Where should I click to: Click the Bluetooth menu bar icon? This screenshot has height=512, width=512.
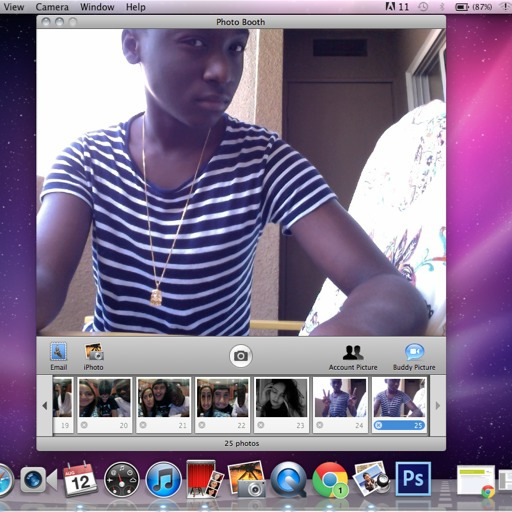click(442, 7)
